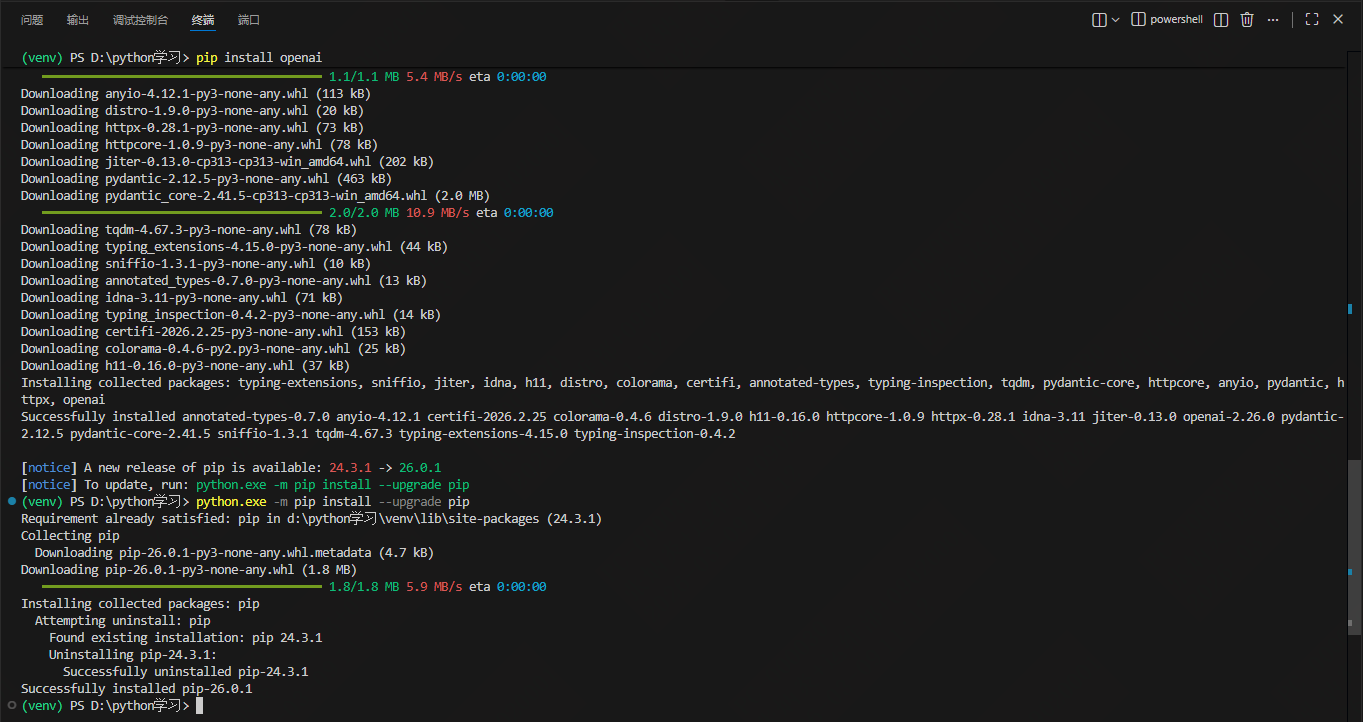This screenshot has height=722, width=1363.
Task: Click 'Downloading typing_inspection-0.4.2' line
Action: (231, 315)
